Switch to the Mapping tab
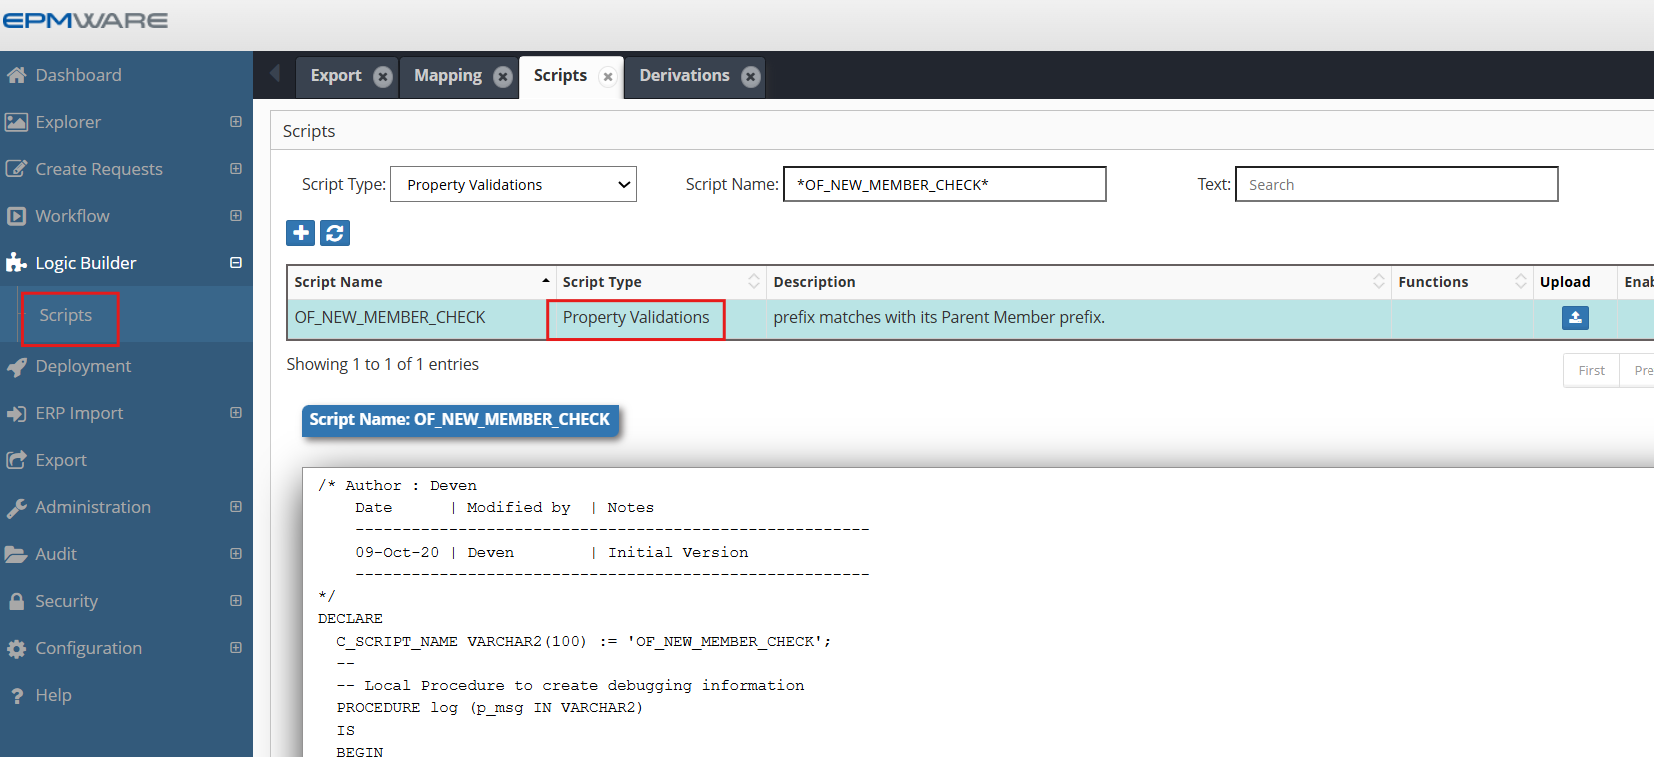This screenshot has width=1654, height=757. click(x=447, y=76)
